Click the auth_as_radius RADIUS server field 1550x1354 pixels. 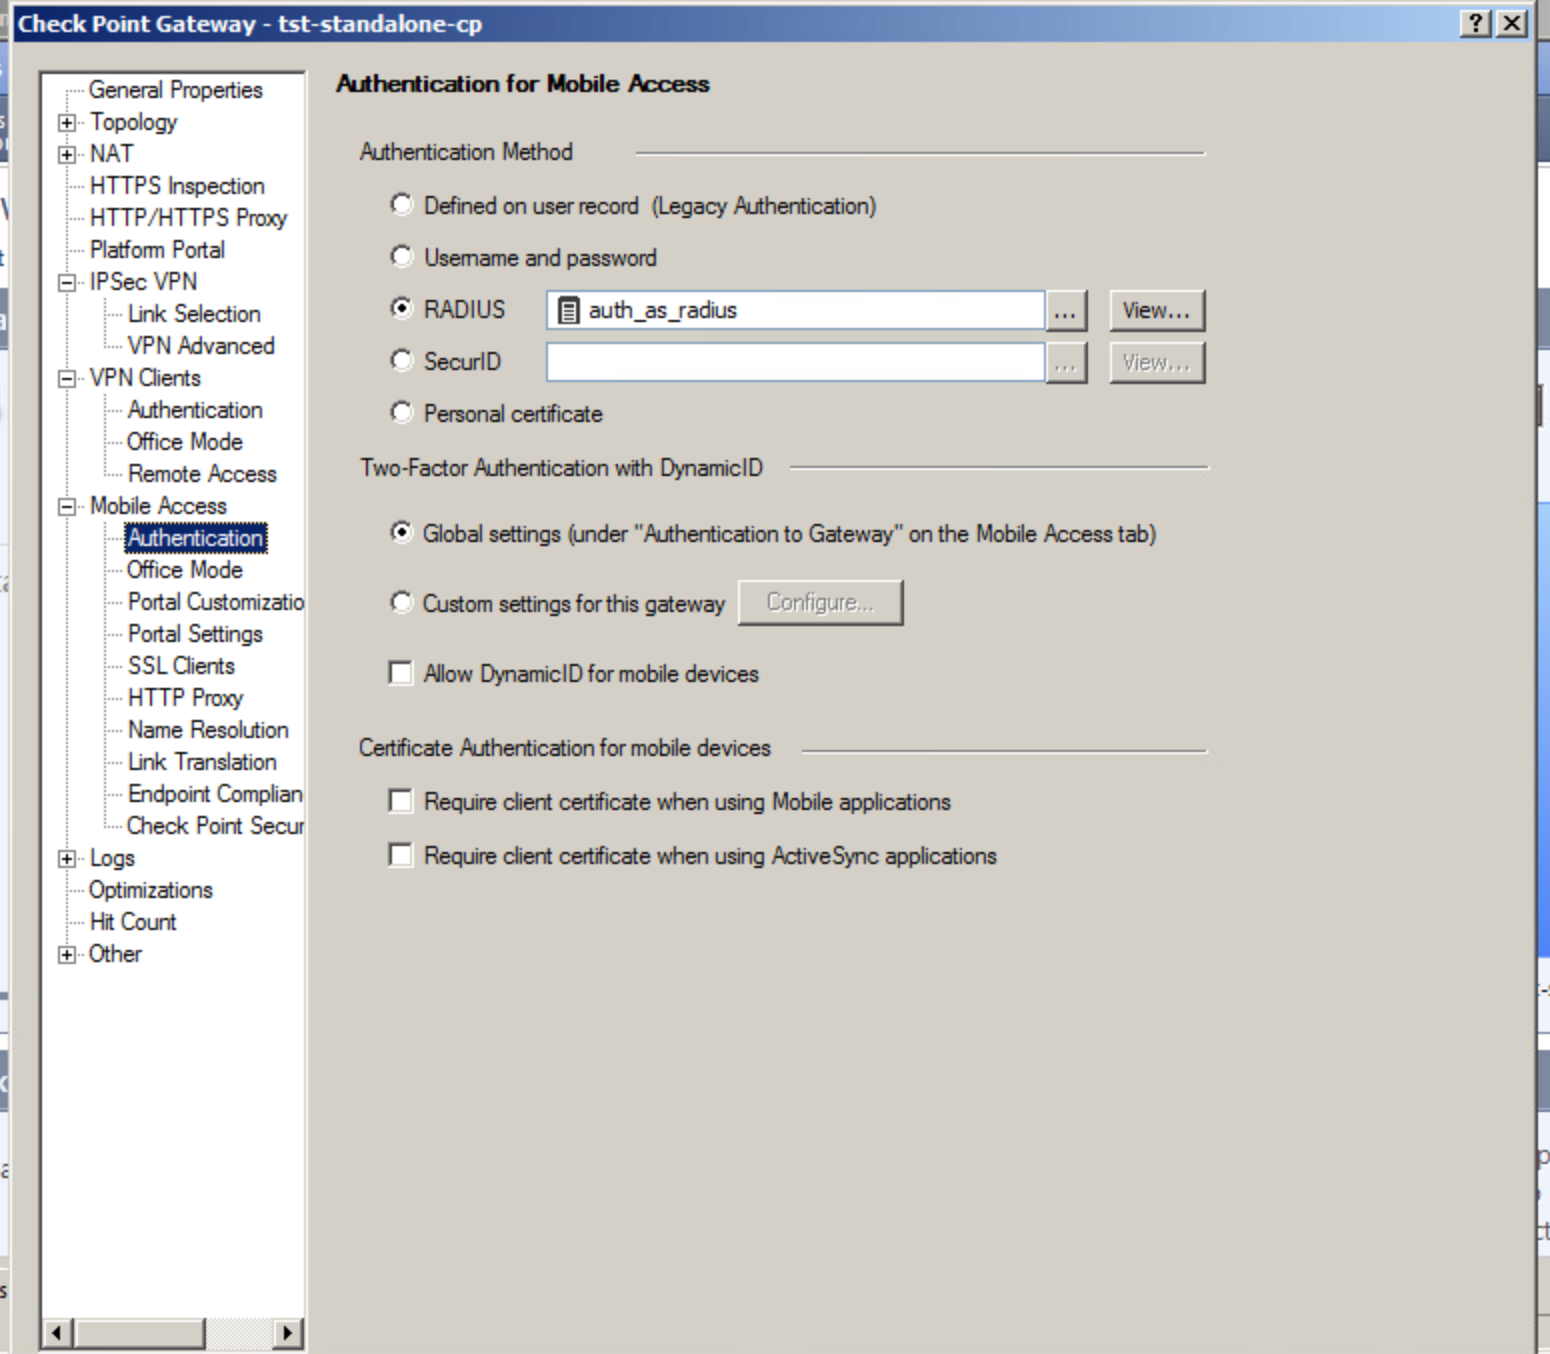point(795,310)
